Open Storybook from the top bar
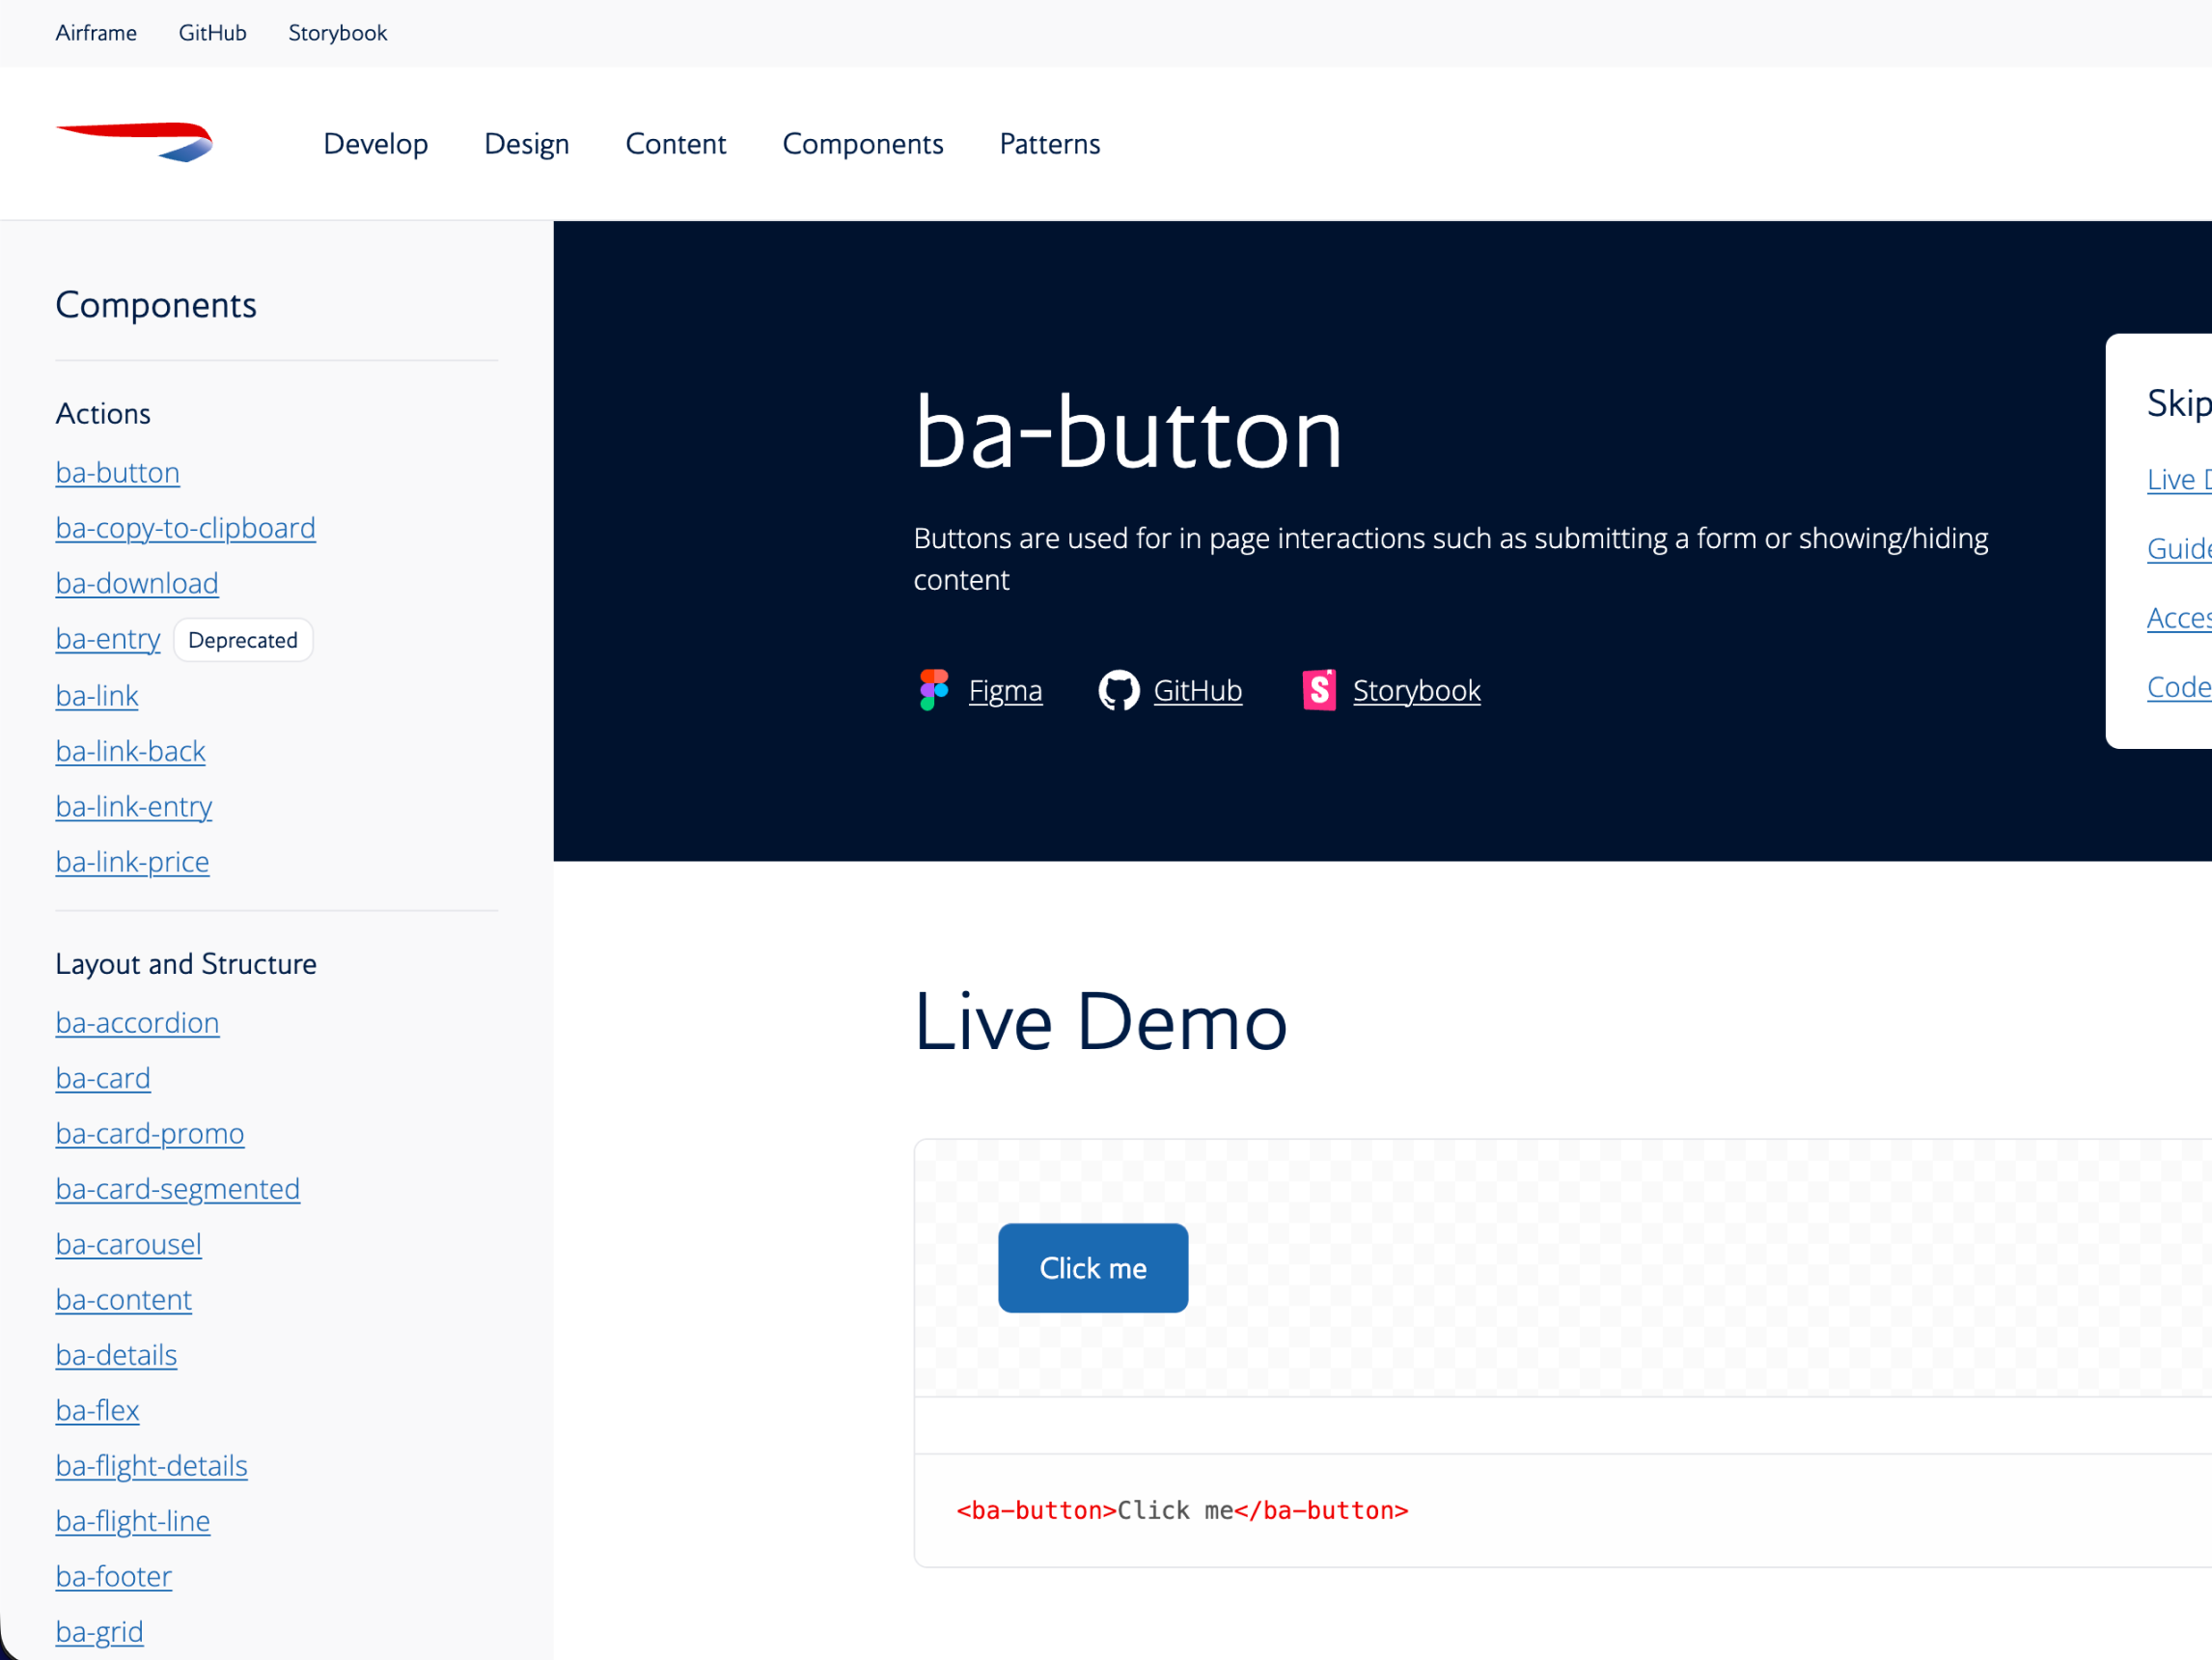The height and width of the screenshot is (1660, 2212). [337, 33]
